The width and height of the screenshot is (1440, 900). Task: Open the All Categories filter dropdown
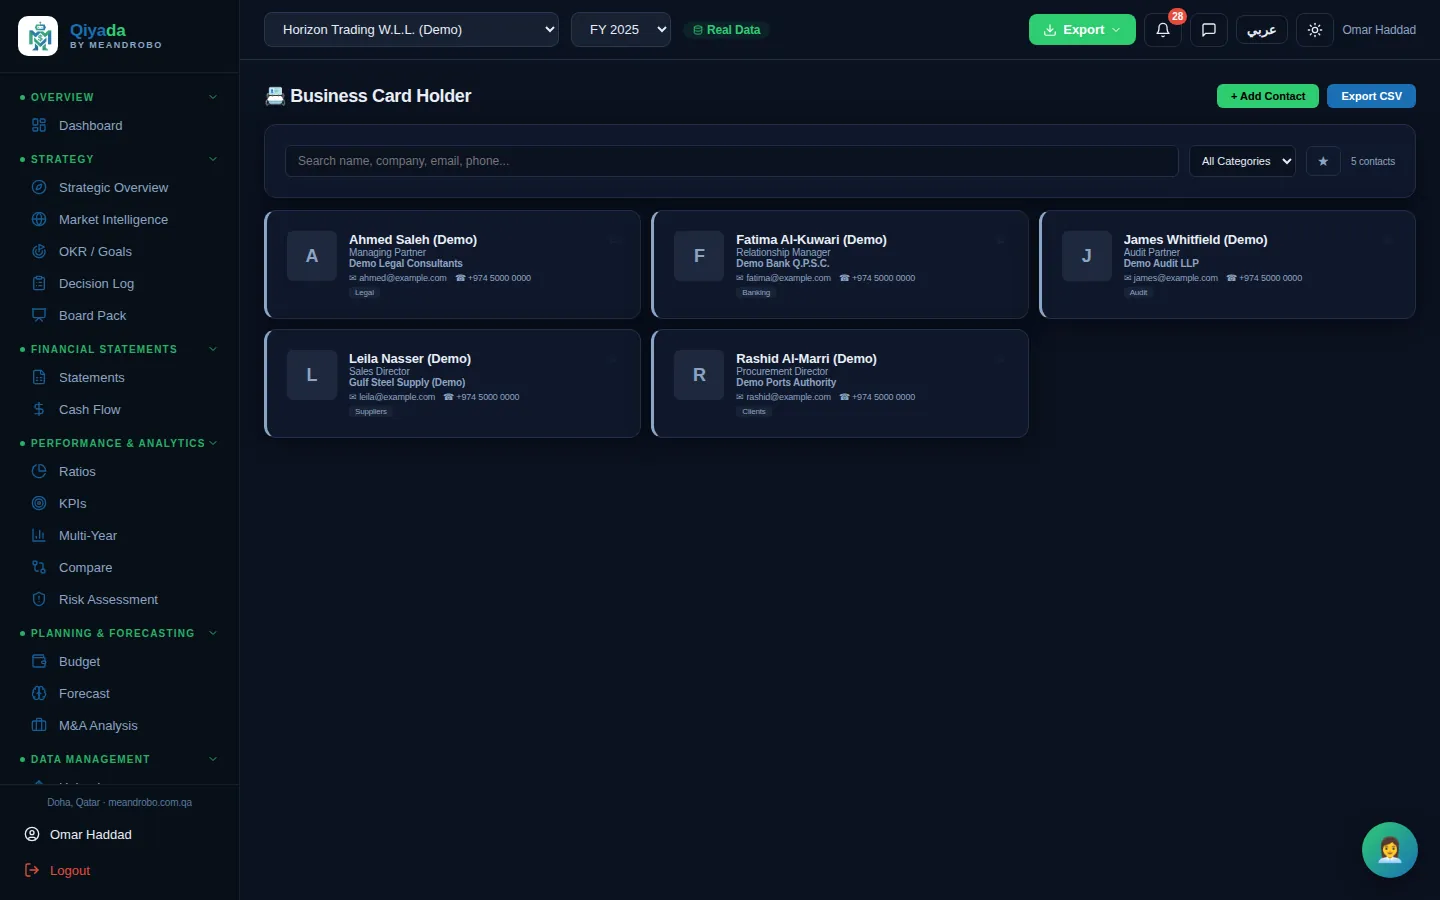click(x=1242, y=161)
